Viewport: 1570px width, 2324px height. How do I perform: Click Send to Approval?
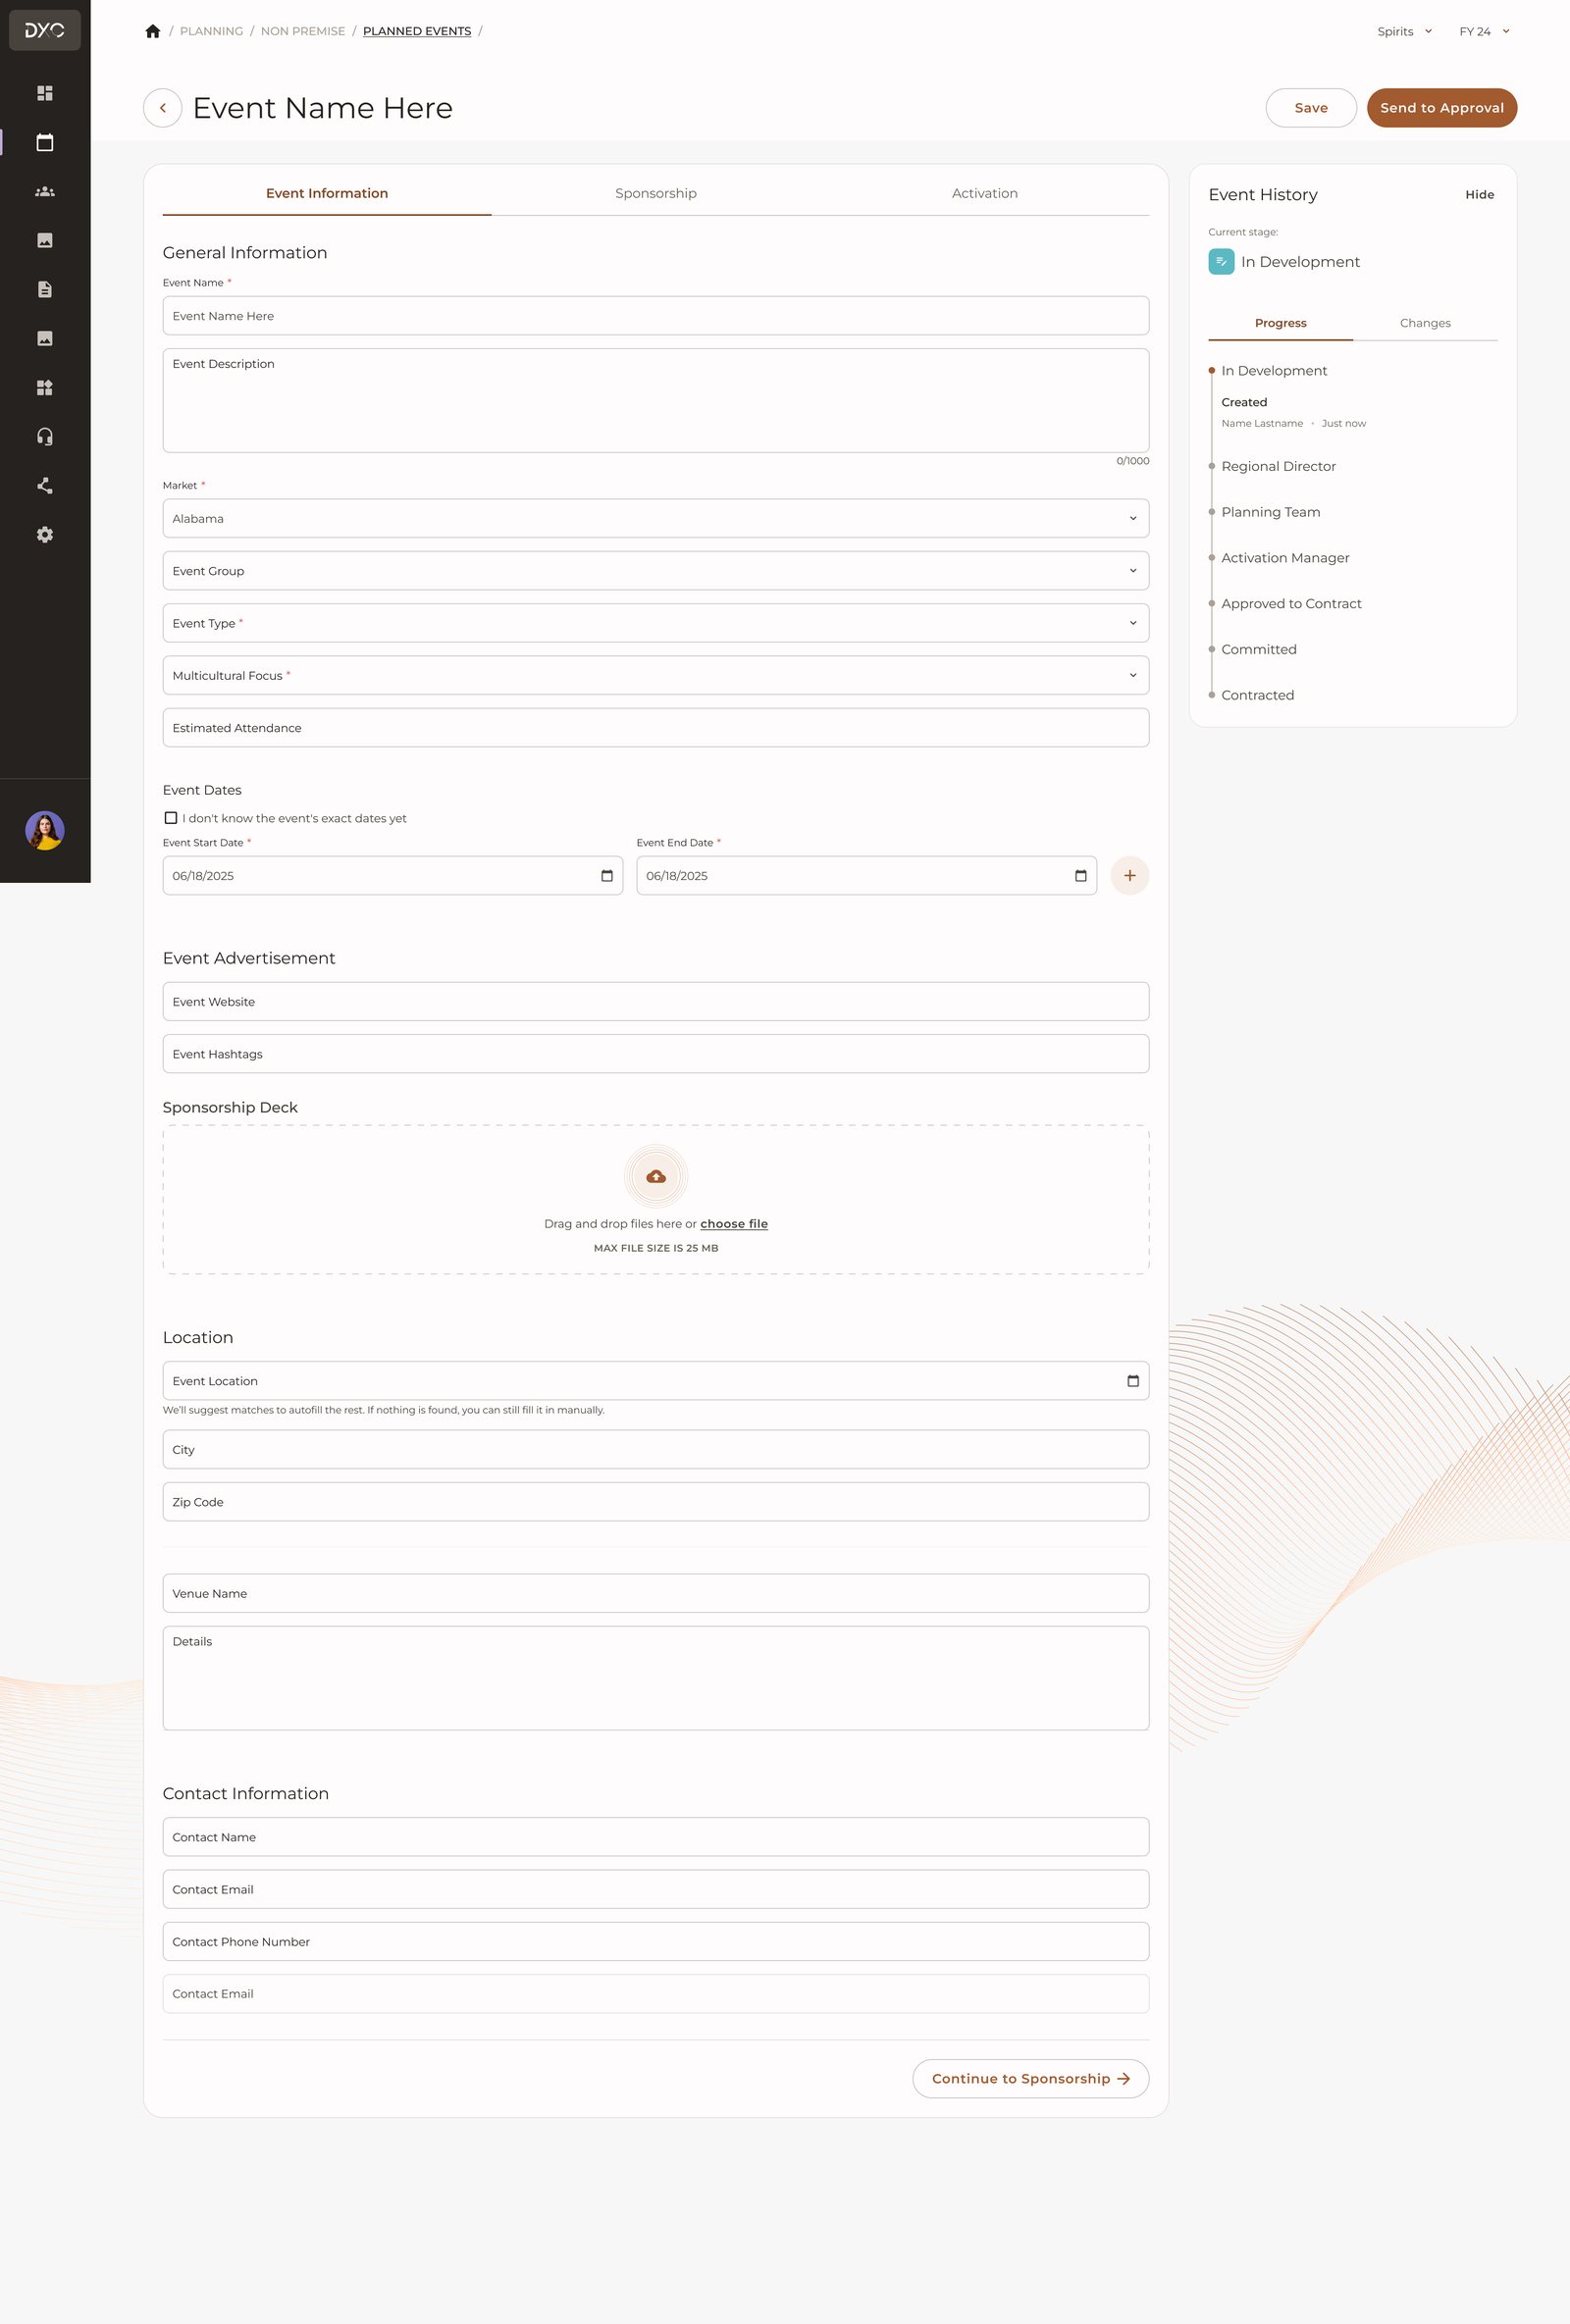pyautogui.click(x=1442, y=108)
